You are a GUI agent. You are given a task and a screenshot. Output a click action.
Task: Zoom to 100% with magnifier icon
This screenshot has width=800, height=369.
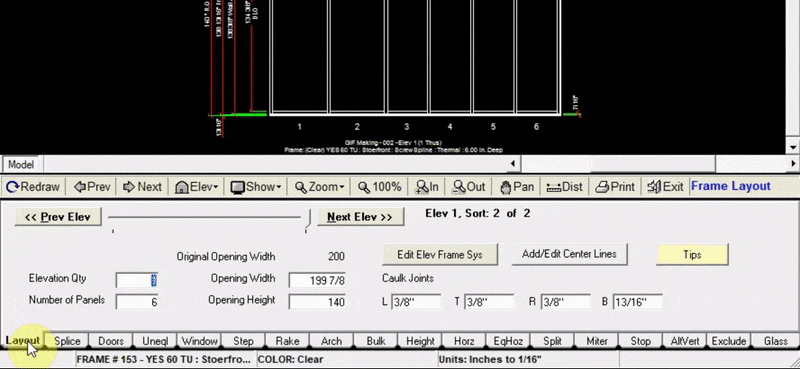pyautogui.click(x=364, y=187)
